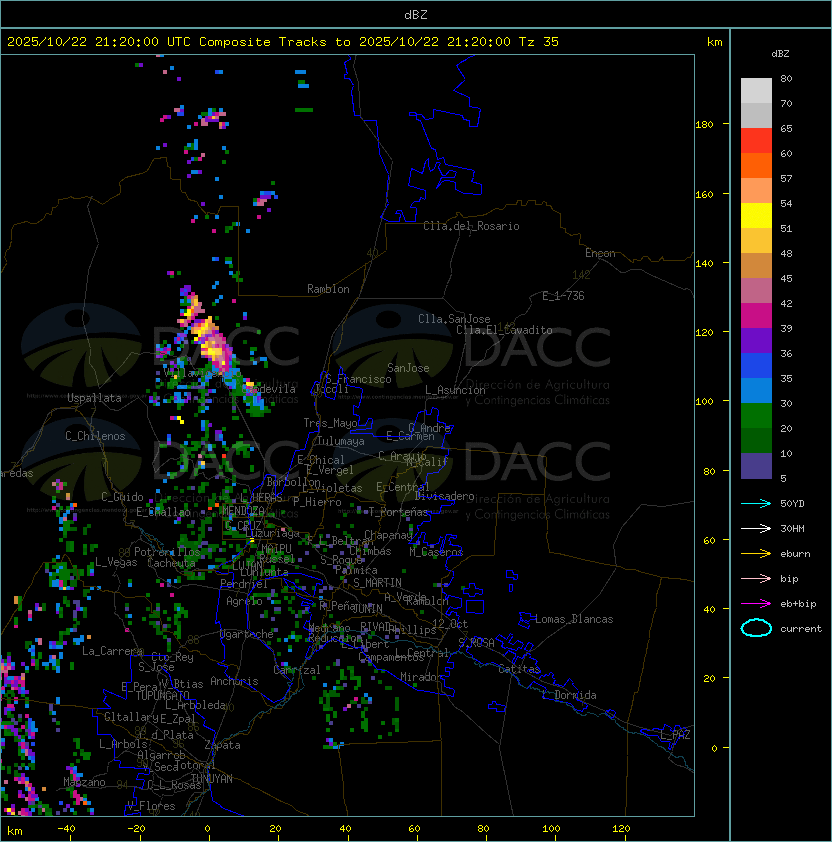Image resolution: width=832 pixels, height=842 pixels.
Task: Click the 'E_1-736' map label
Action: pos(563,296)
